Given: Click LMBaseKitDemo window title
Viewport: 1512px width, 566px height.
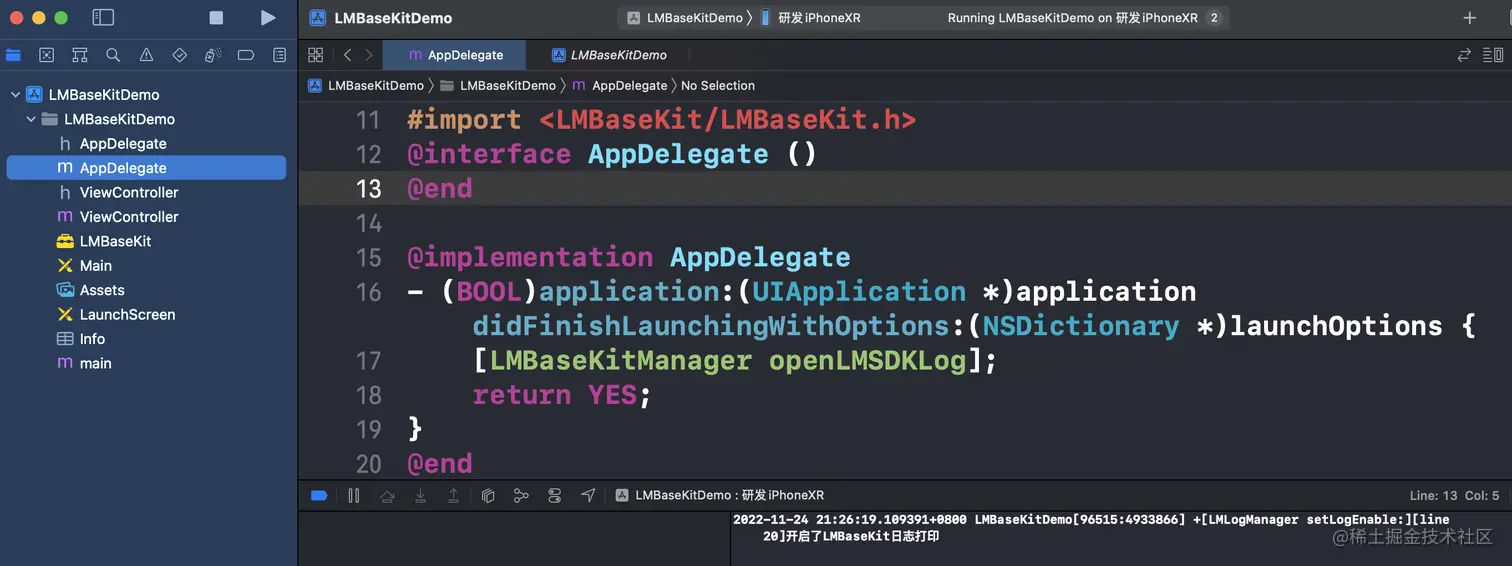Looking at the screenshot, I should [394, 18].
